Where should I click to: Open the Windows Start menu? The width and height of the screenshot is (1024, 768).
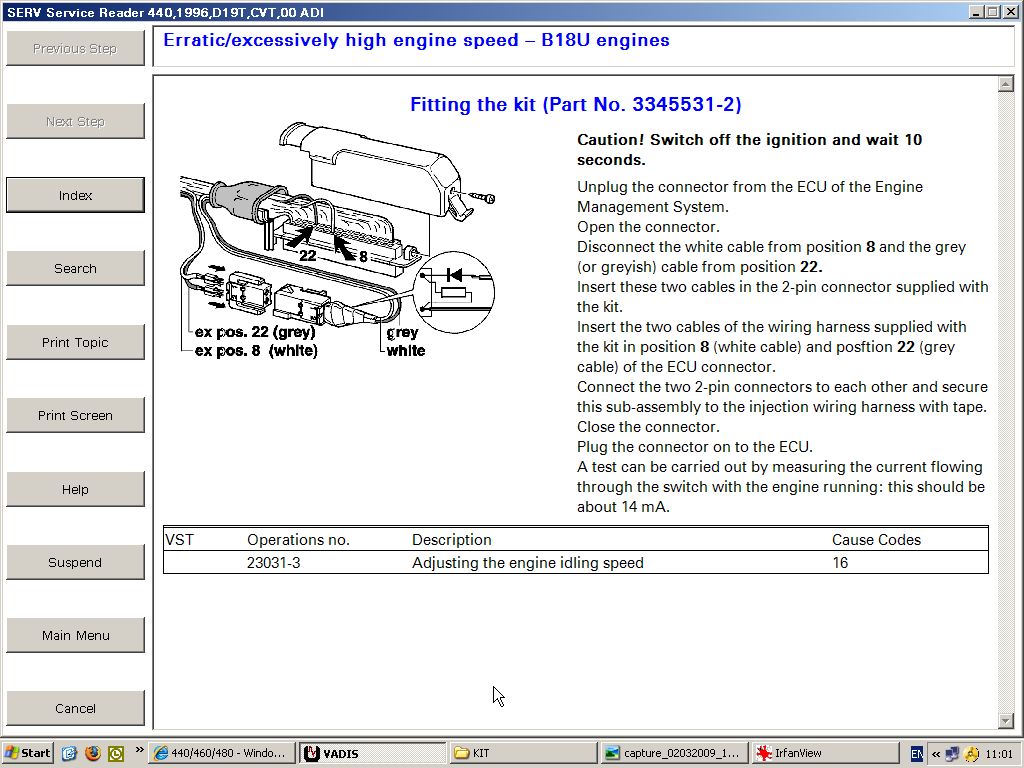27,753
